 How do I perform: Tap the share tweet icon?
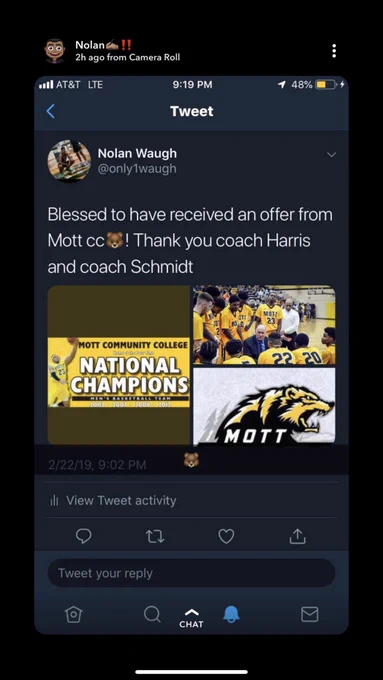pos(298,536)
